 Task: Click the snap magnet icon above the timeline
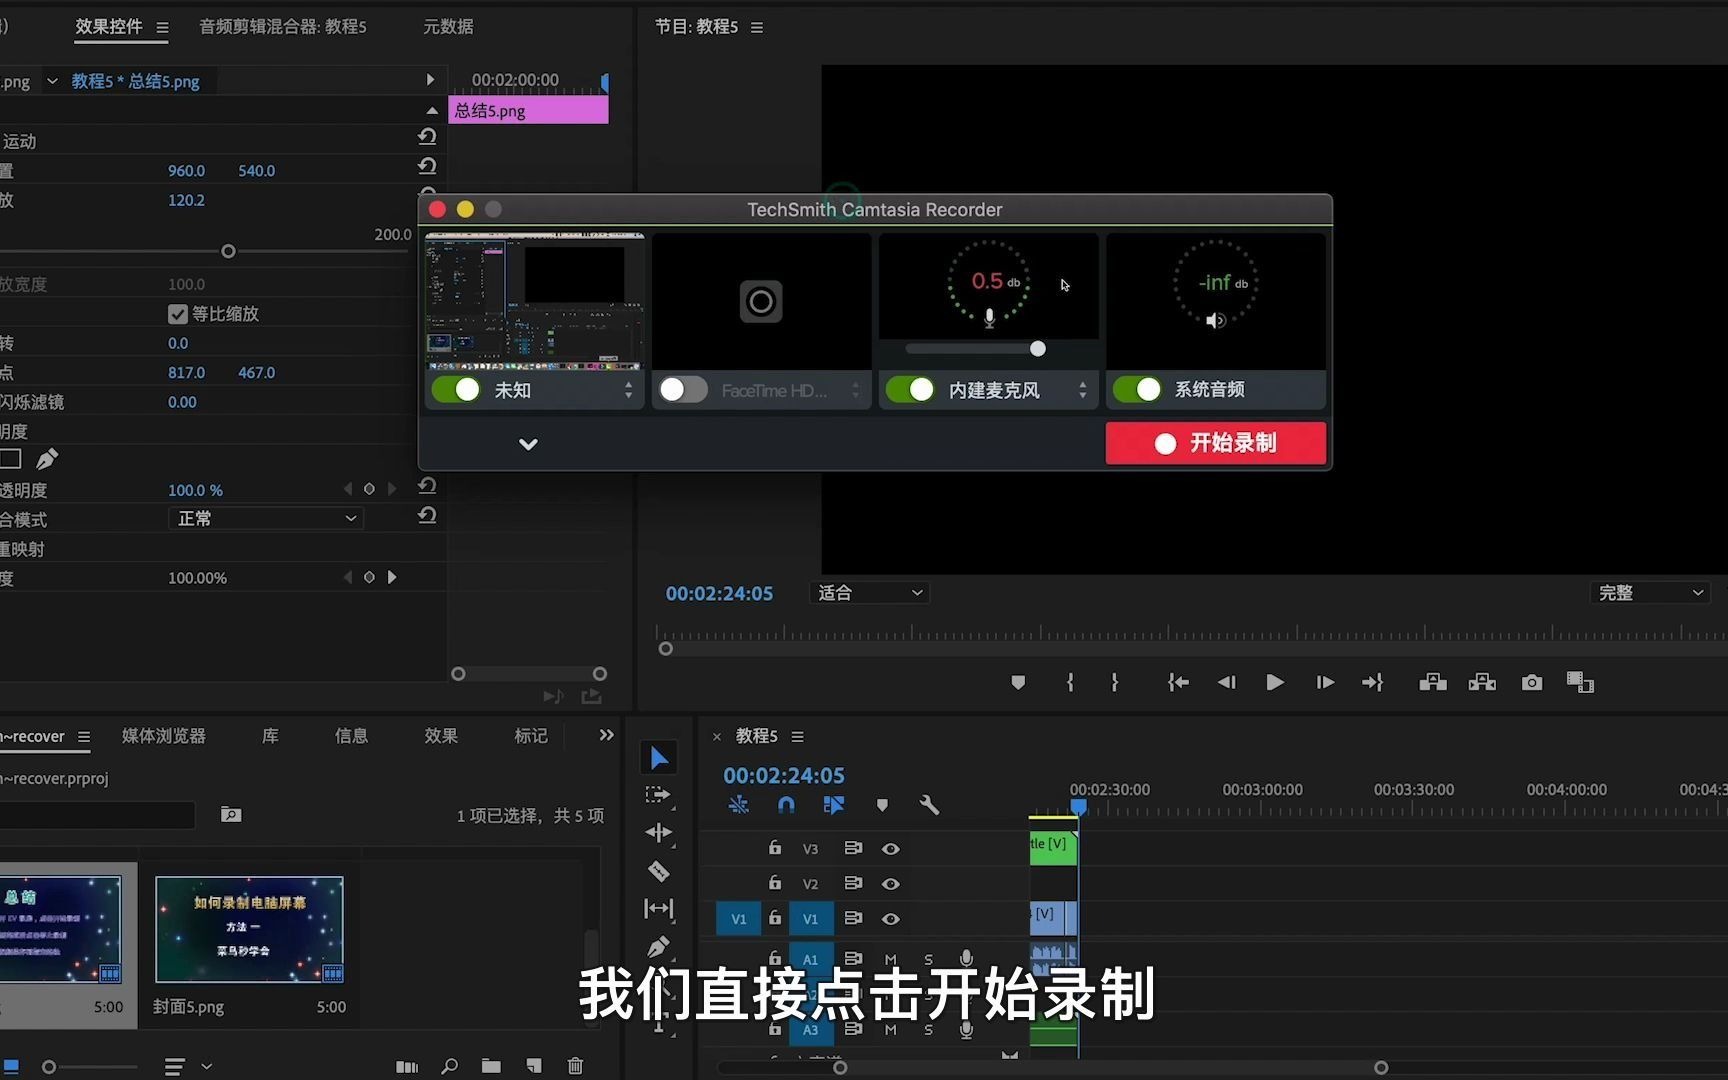coord(786,805)
